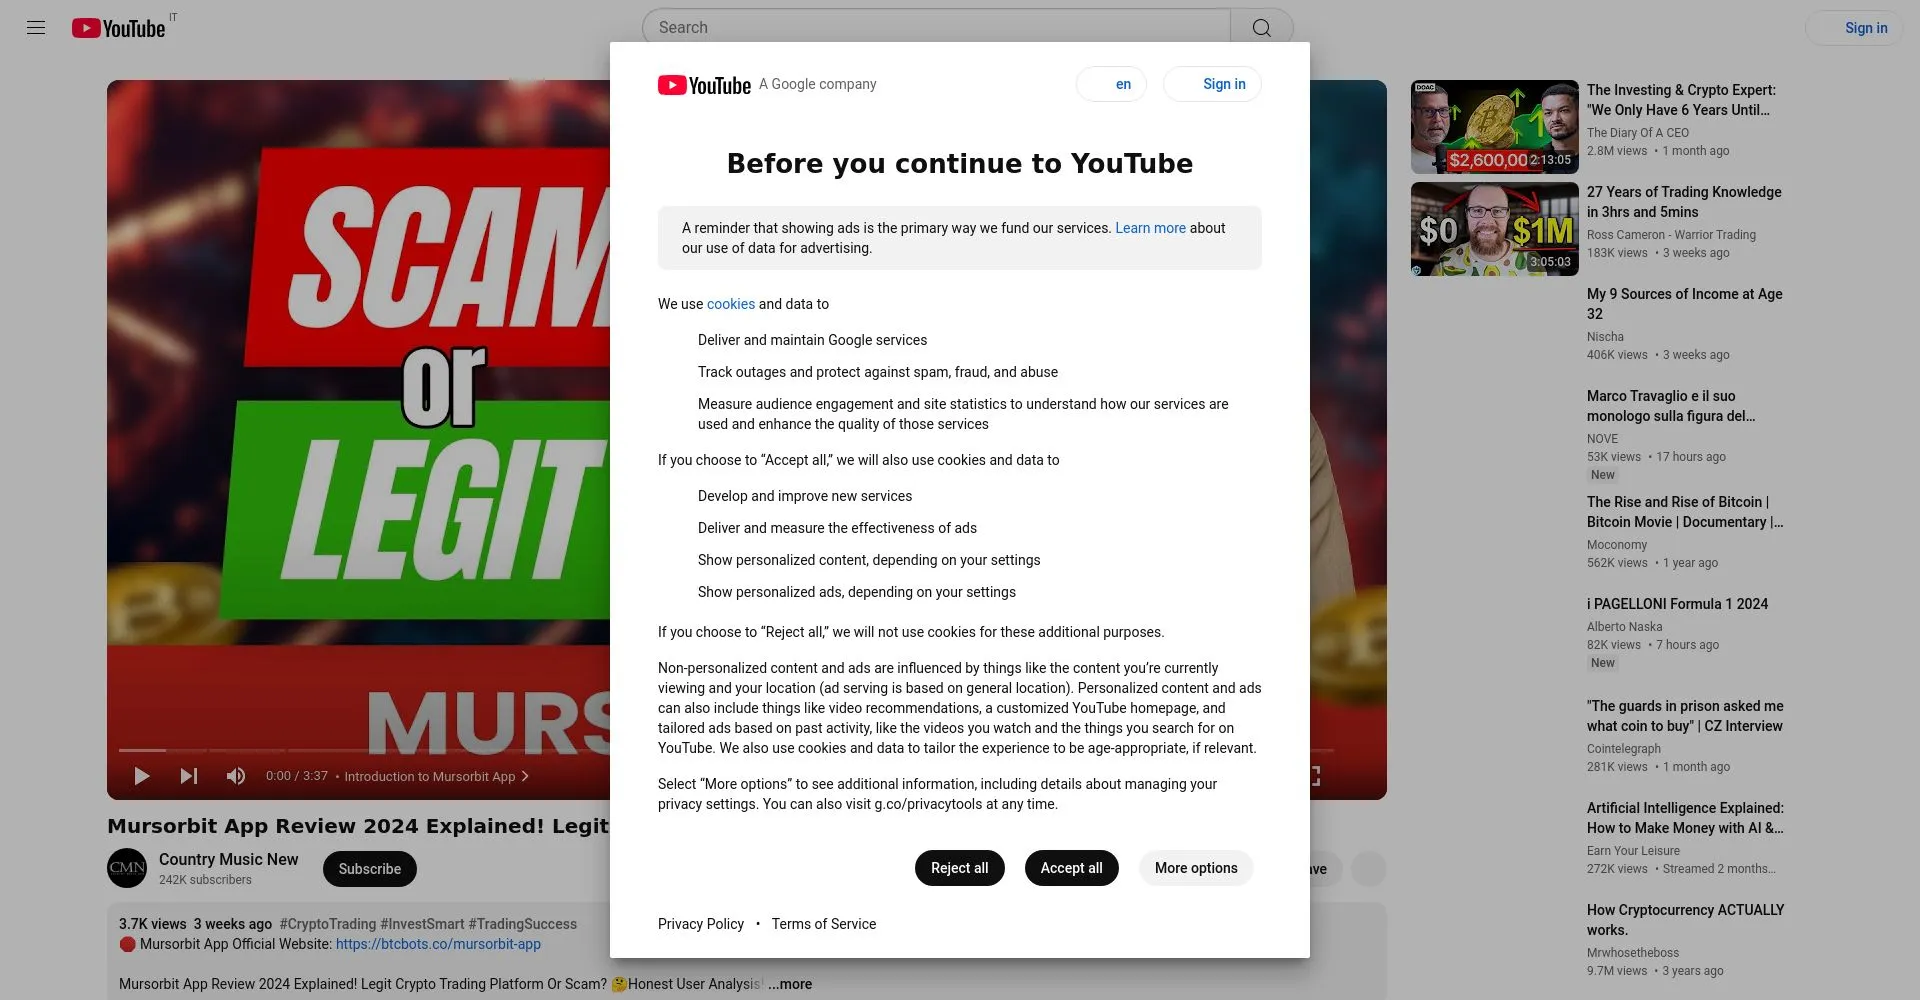Open The Diary Of A CEO channel
This screenshot has width=1920, height=1000.
tap(1637, 133)
